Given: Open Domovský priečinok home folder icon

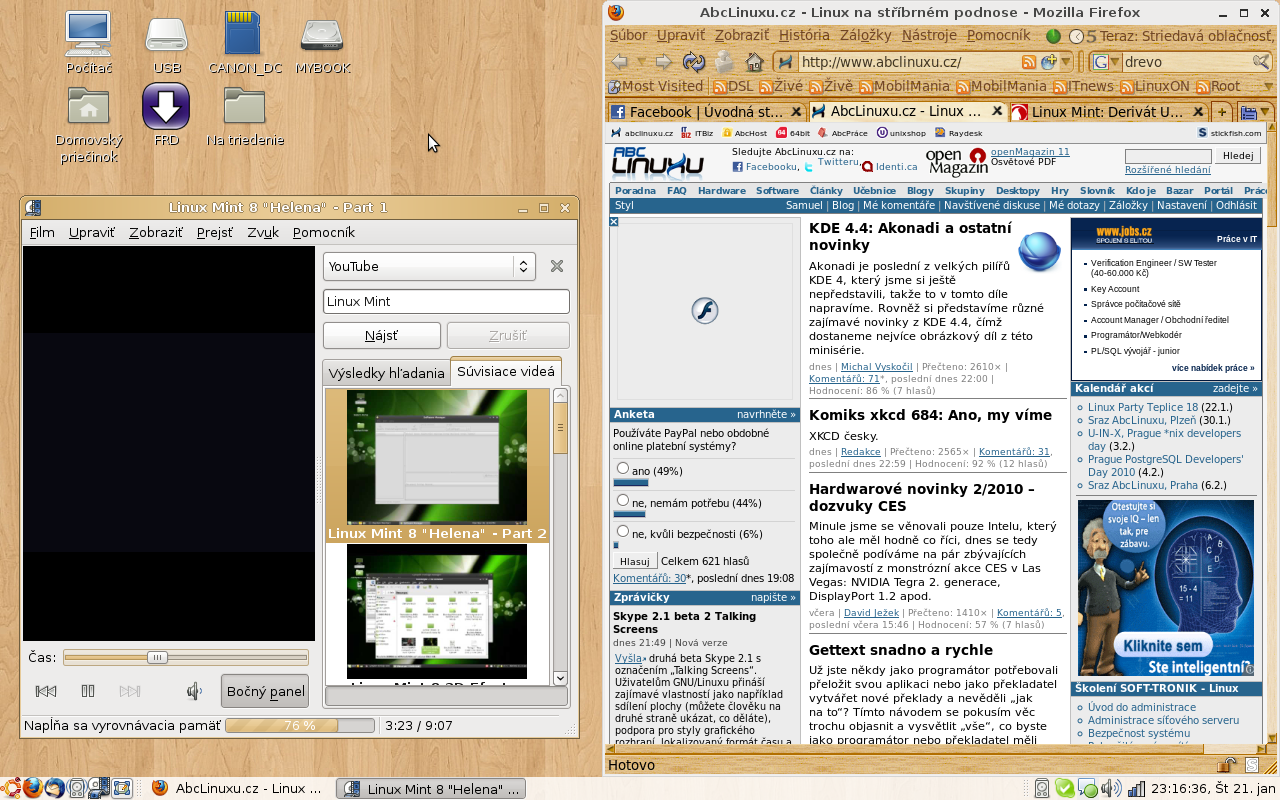Looking at the screenshot, I should [x=89, y=125].
